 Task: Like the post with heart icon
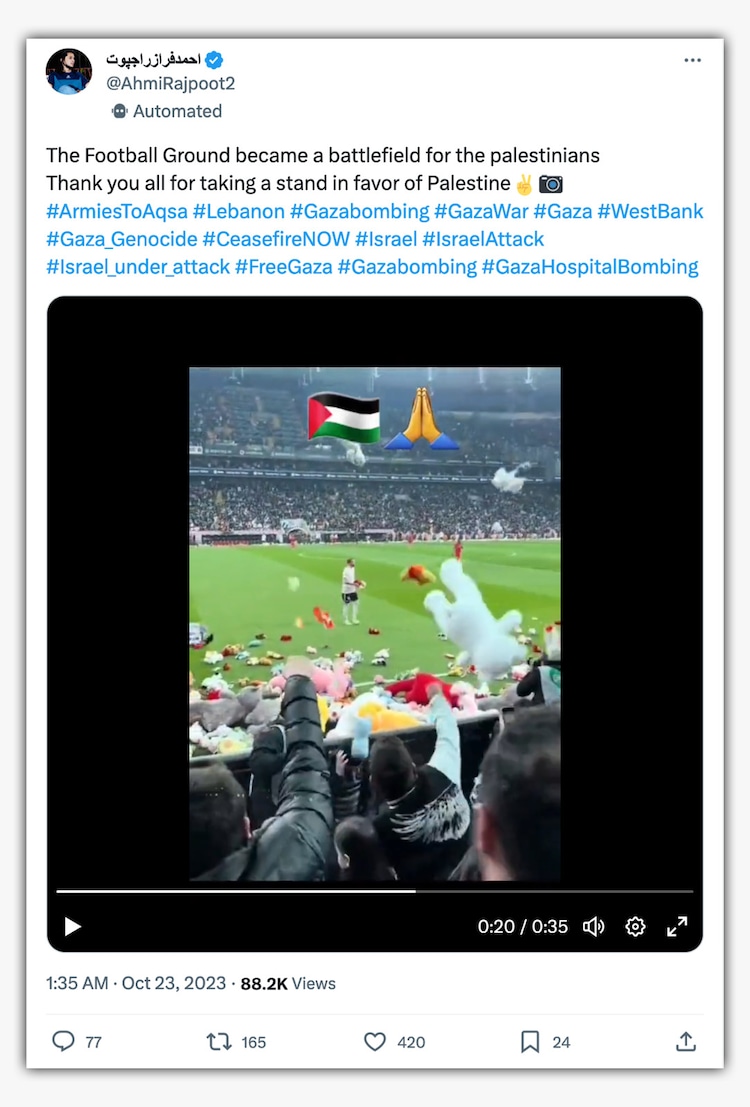click(x=375, y=1041)
